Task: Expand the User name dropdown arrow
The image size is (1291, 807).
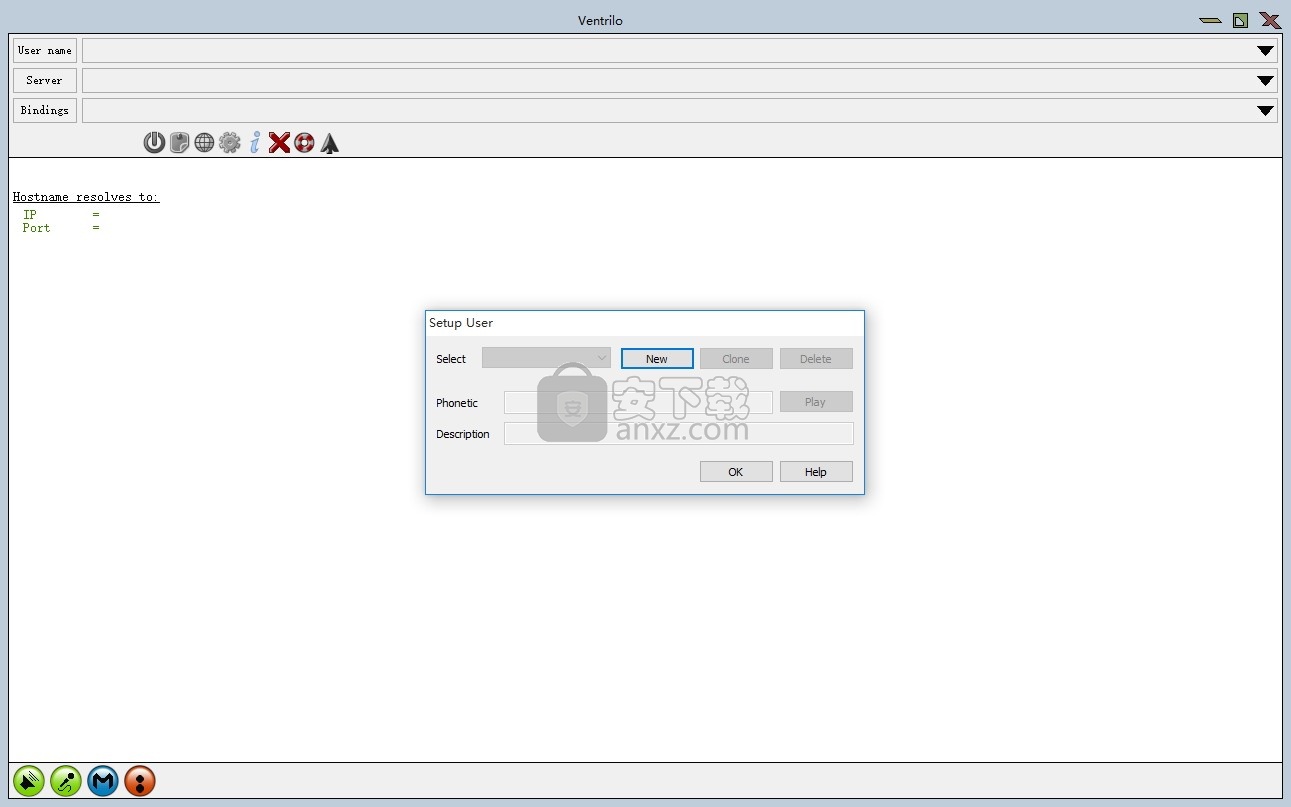Action: 1265,51
